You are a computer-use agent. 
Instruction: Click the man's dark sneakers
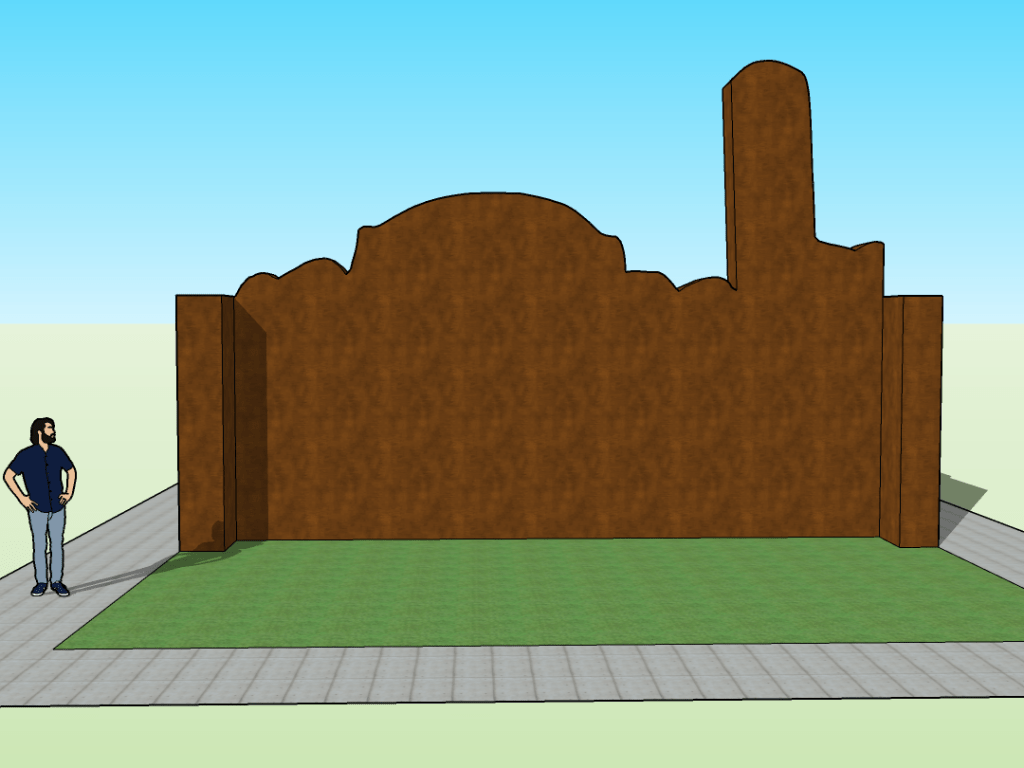point(50,589)
